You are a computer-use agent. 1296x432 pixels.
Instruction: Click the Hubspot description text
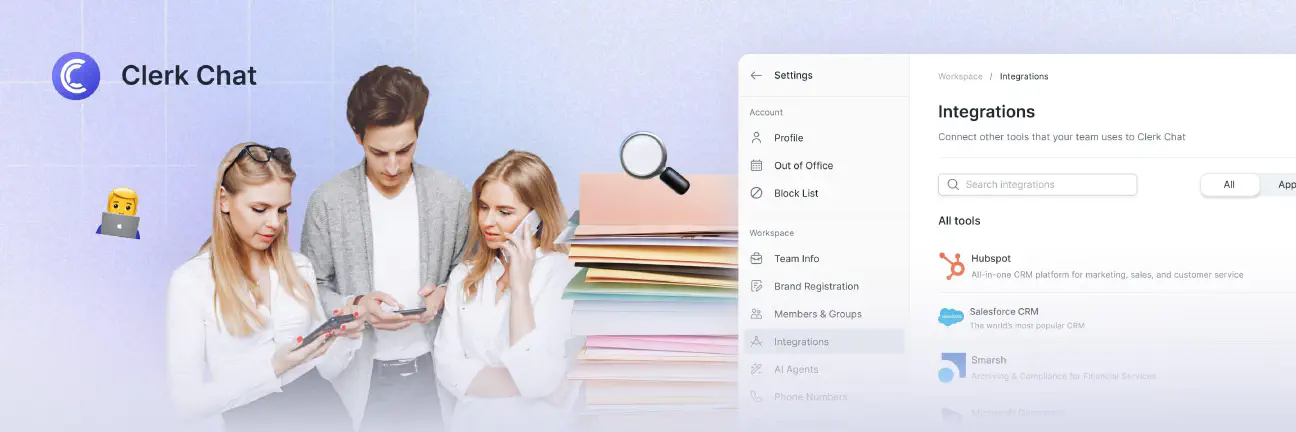pos(1107,274)
